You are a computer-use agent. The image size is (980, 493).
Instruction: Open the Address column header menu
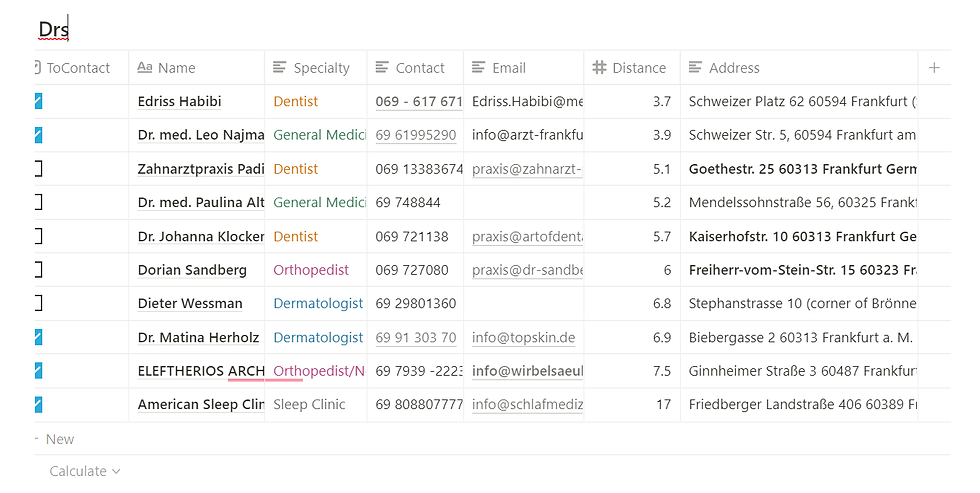(799, 67)
